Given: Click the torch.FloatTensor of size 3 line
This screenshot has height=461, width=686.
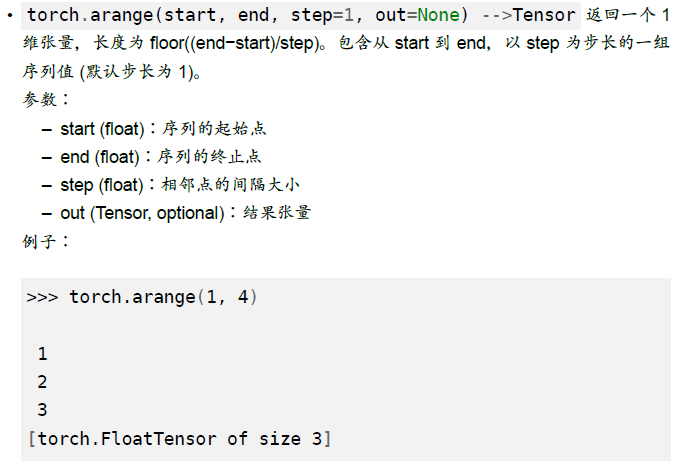Looking at the screenshot, I should [x=179, y=438].
